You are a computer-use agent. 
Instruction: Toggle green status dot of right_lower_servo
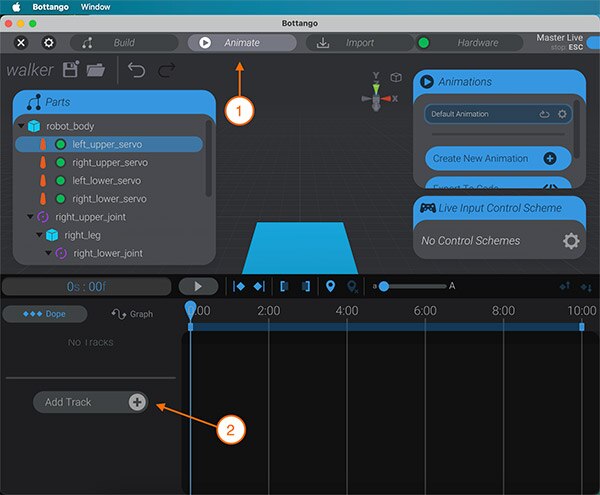60,198
